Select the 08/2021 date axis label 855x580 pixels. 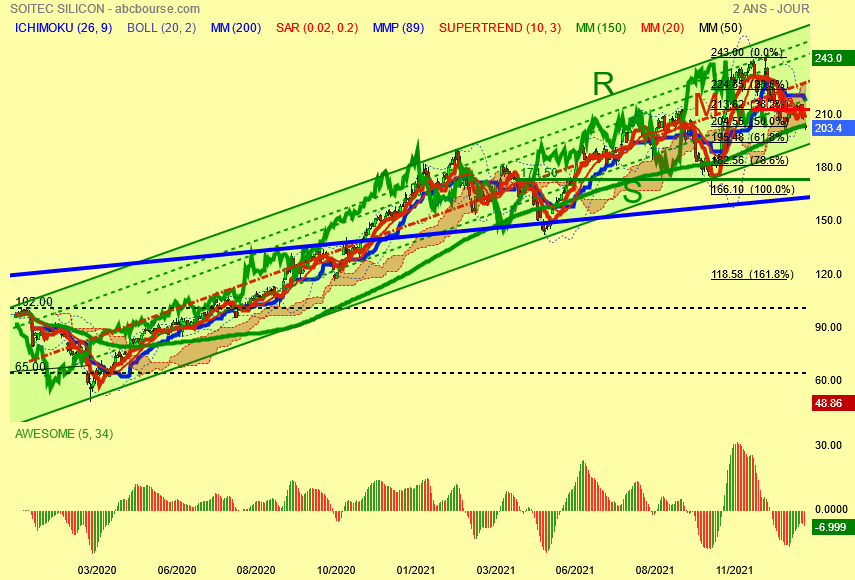655,570
